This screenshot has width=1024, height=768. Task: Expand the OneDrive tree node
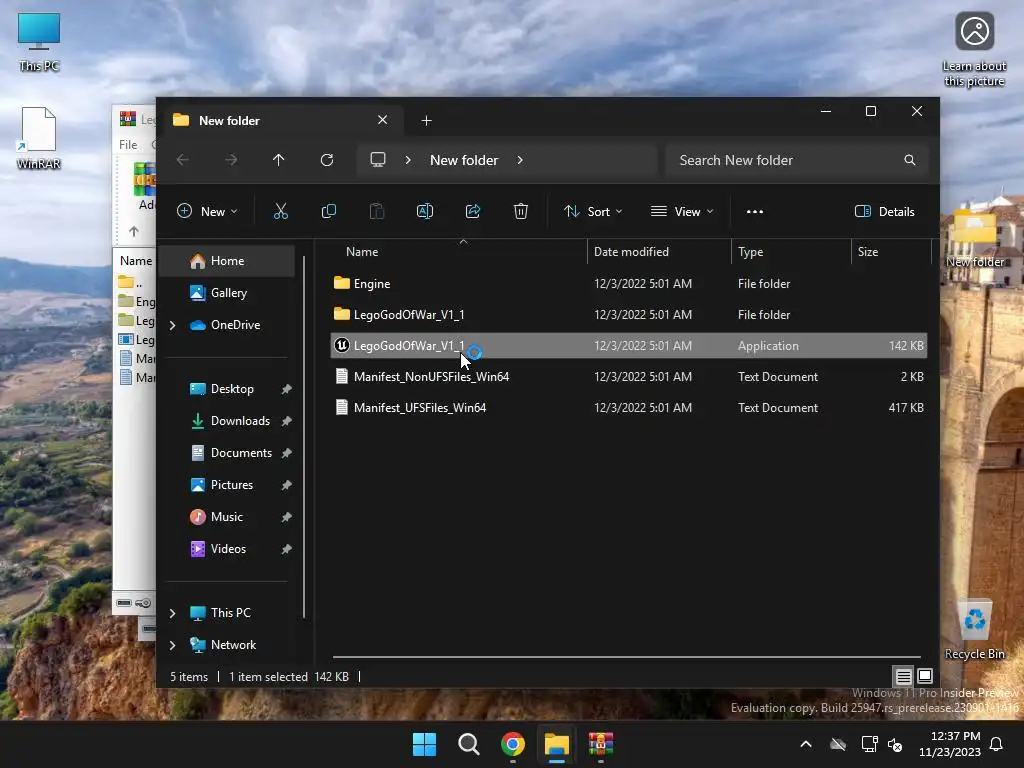pyautogui.click(x=172, y=325)
